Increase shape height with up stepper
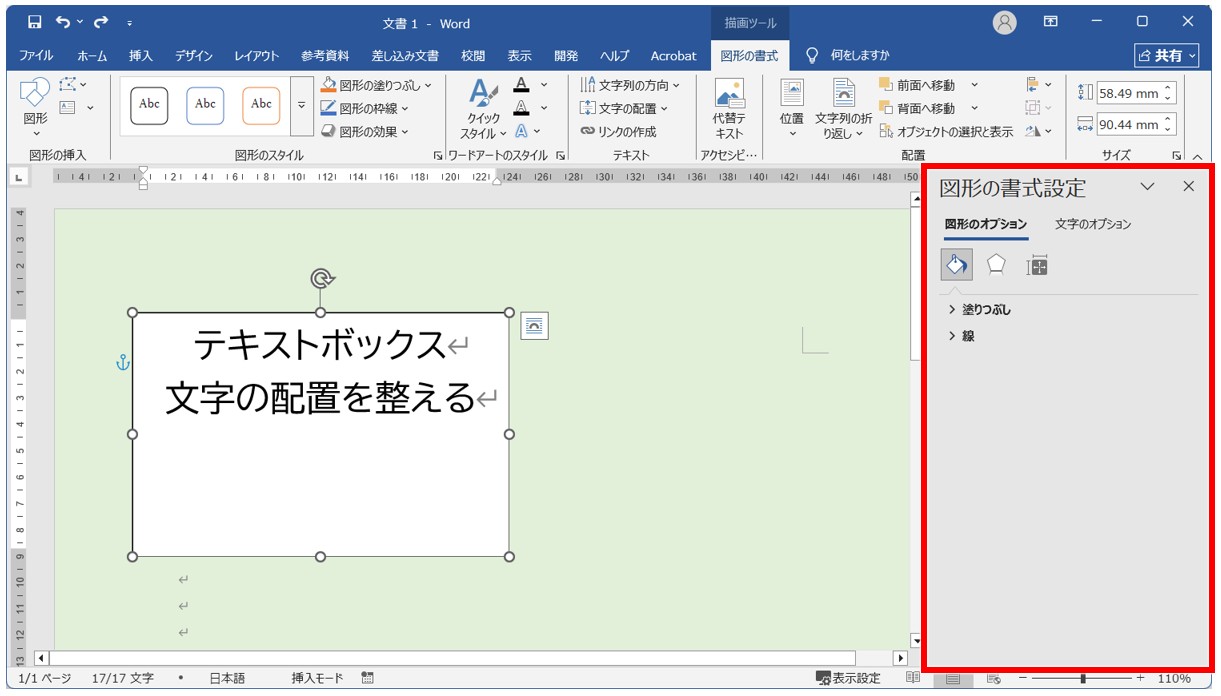Image resolution: width=1221 pixels, height=696 pixels. [x=1170, y=88]
